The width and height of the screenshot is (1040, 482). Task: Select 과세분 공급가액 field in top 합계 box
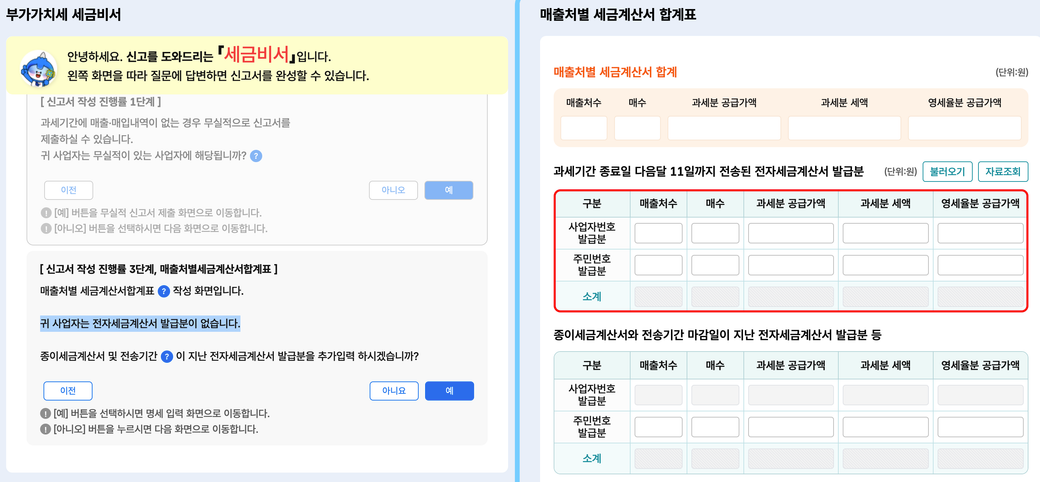pyautogui.click(x=724, y=128)
